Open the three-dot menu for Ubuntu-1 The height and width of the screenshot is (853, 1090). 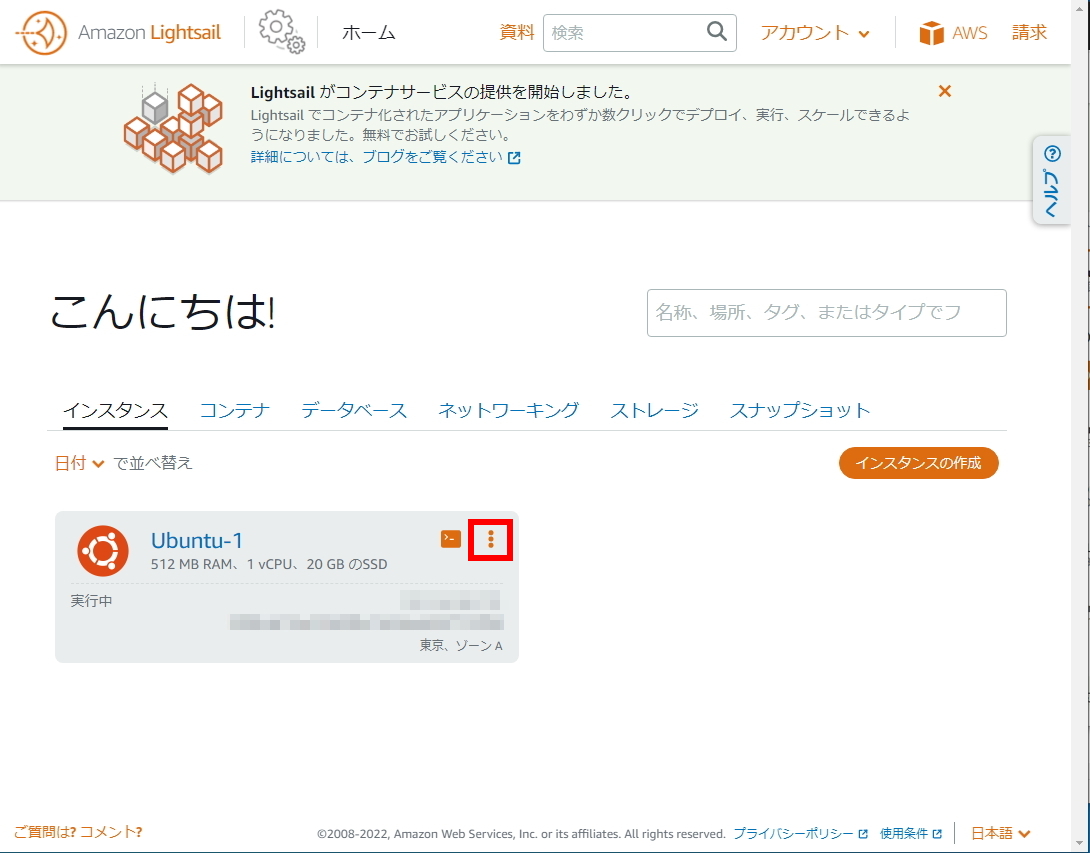tap(491, 539)
